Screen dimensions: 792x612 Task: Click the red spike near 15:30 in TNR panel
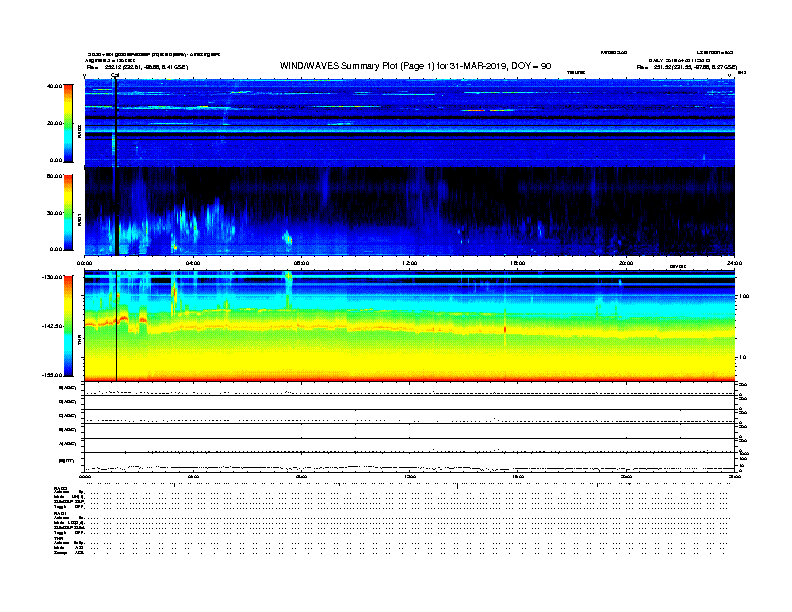pyautogui.click(x=505, y=329)
